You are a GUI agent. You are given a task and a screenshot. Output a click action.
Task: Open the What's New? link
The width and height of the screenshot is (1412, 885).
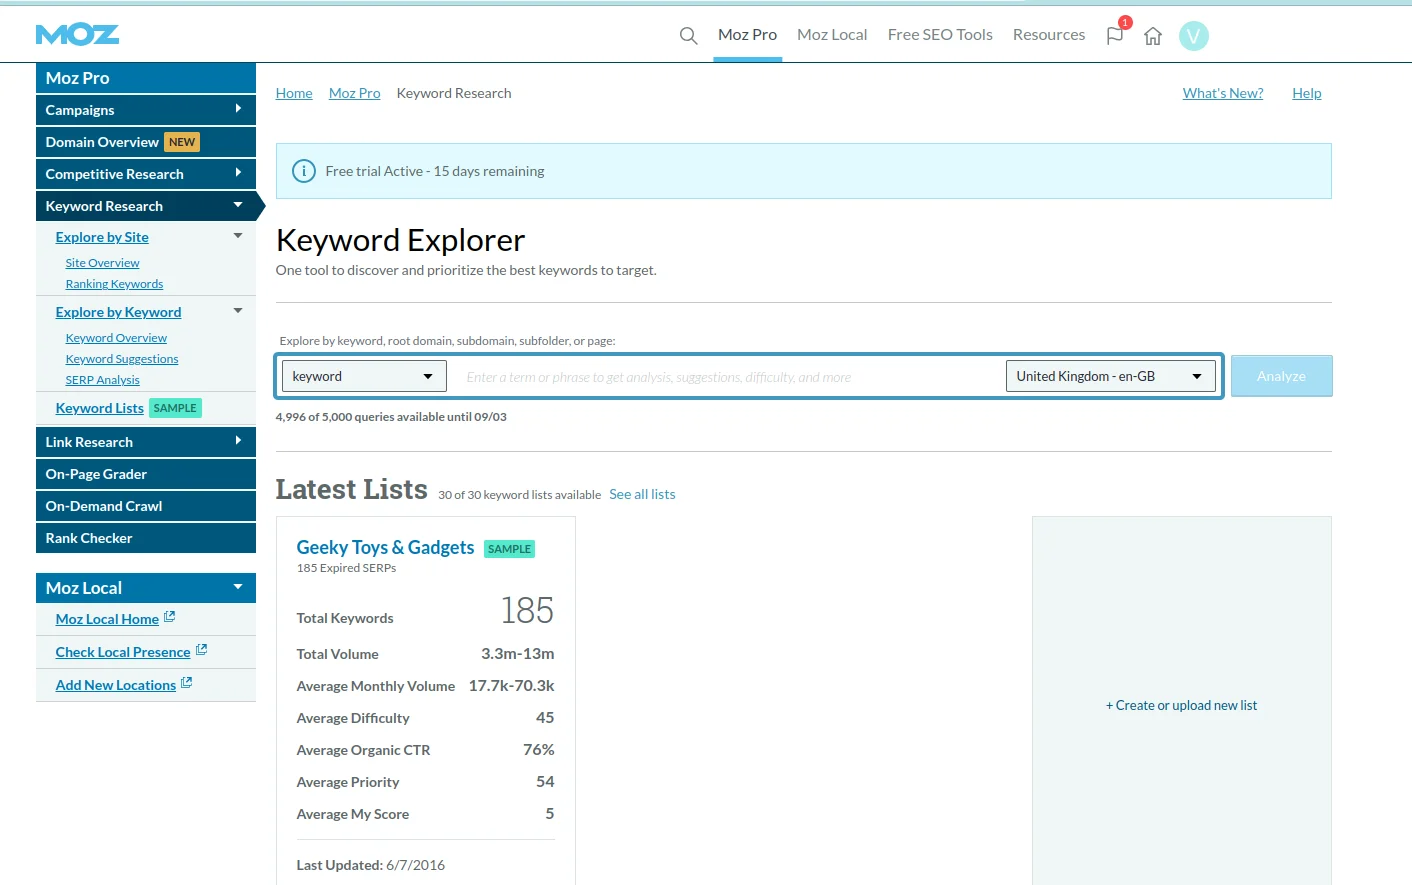coord(1223,93)
